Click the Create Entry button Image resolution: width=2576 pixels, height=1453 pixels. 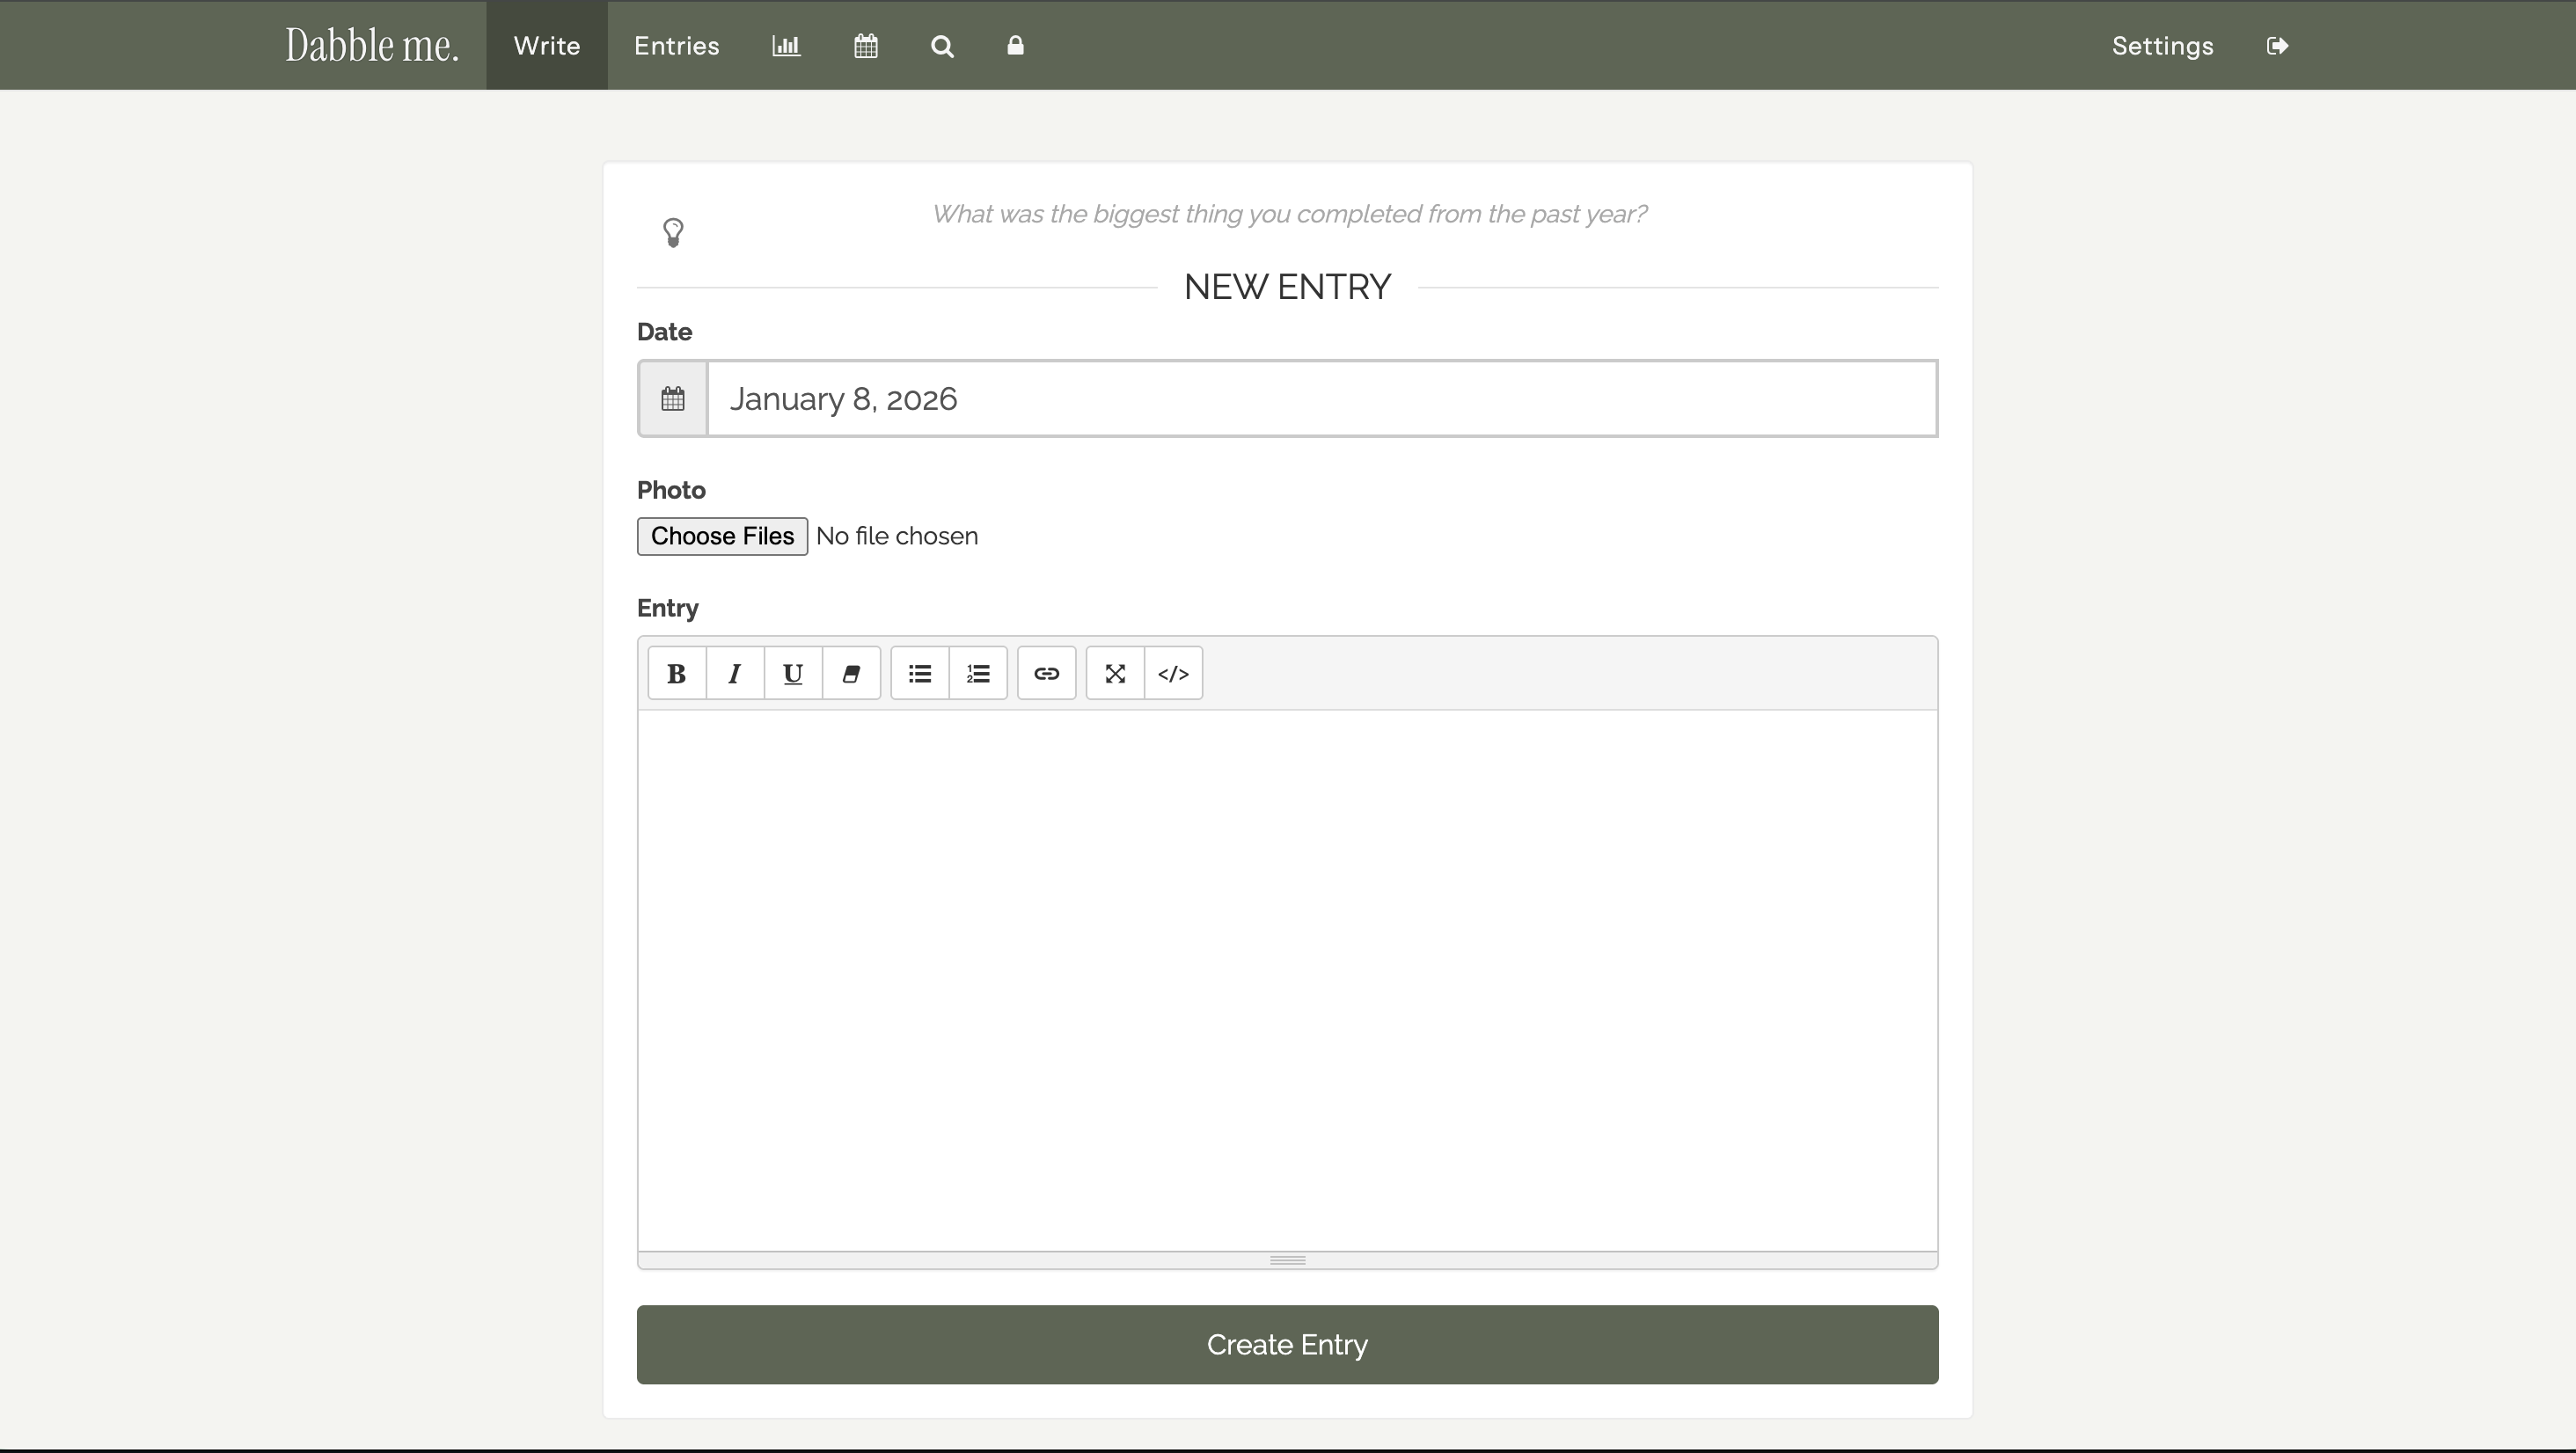(x=1287, y=1345)
